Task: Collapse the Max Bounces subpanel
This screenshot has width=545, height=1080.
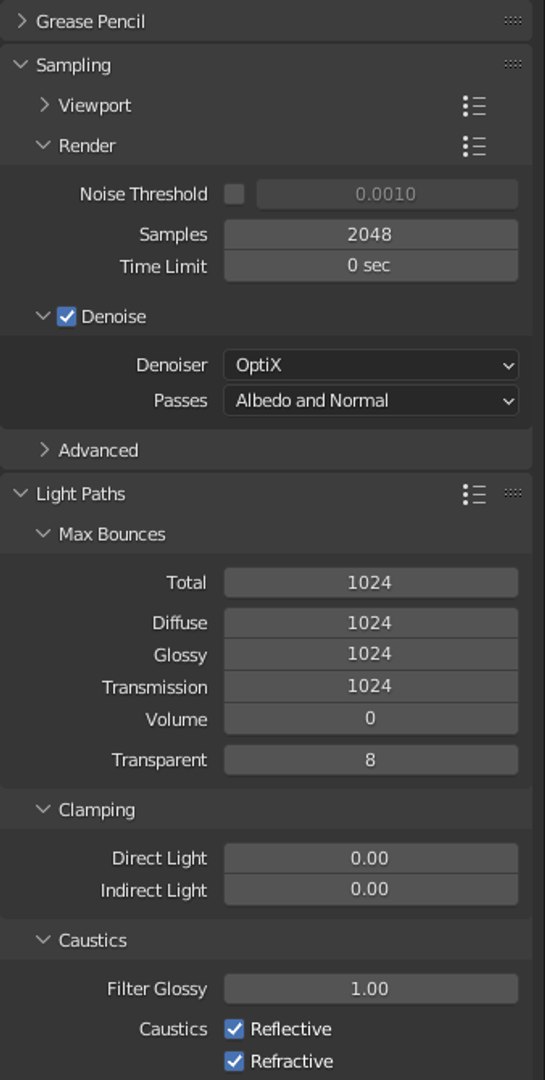Action: click(43, 534)
